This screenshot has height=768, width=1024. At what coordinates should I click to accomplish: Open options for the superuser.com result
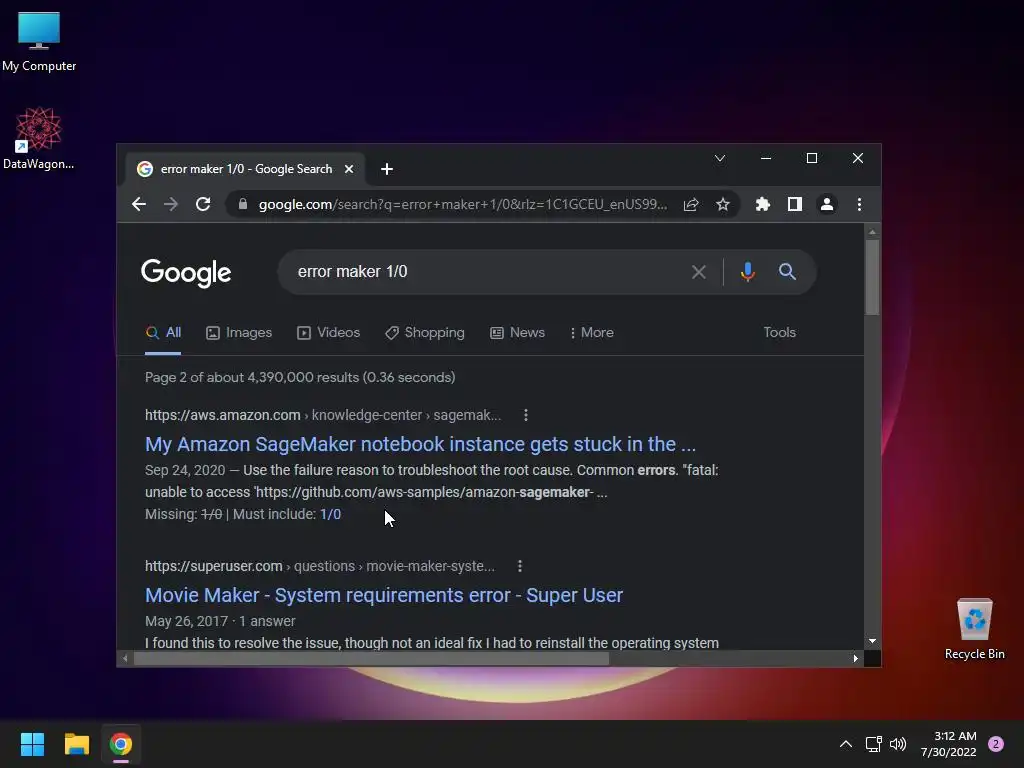point(520,566)
